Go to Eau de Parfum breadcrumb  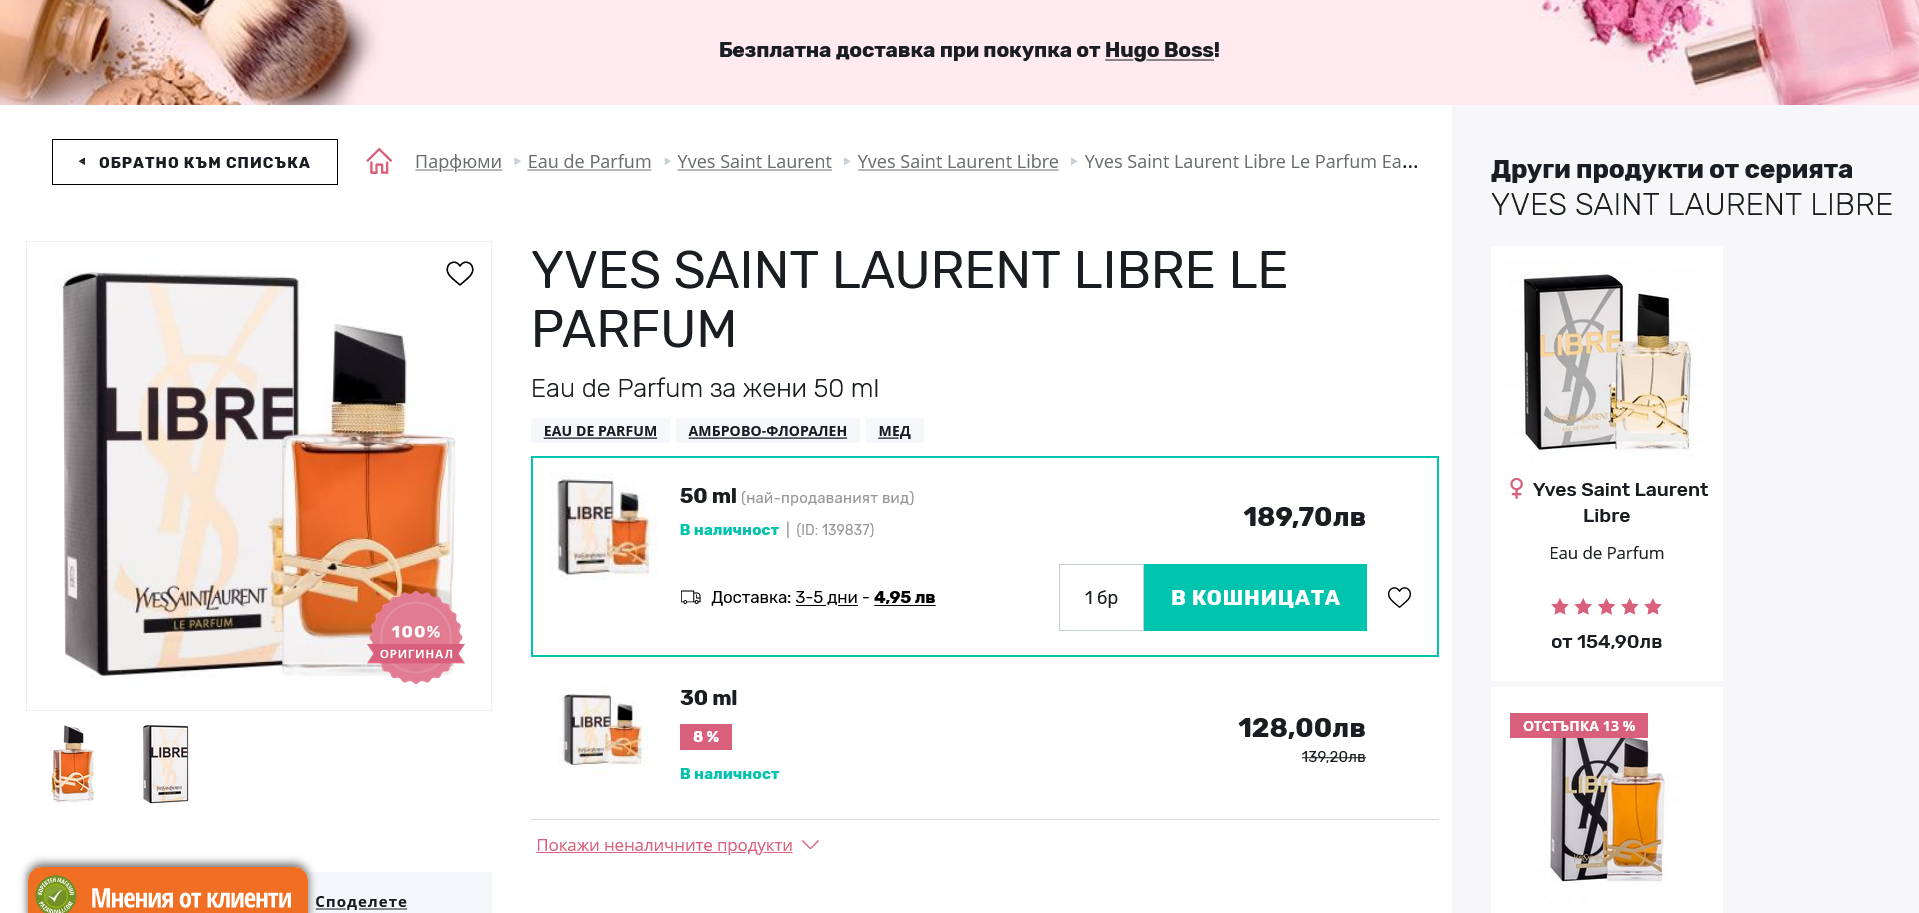(589, 161)
